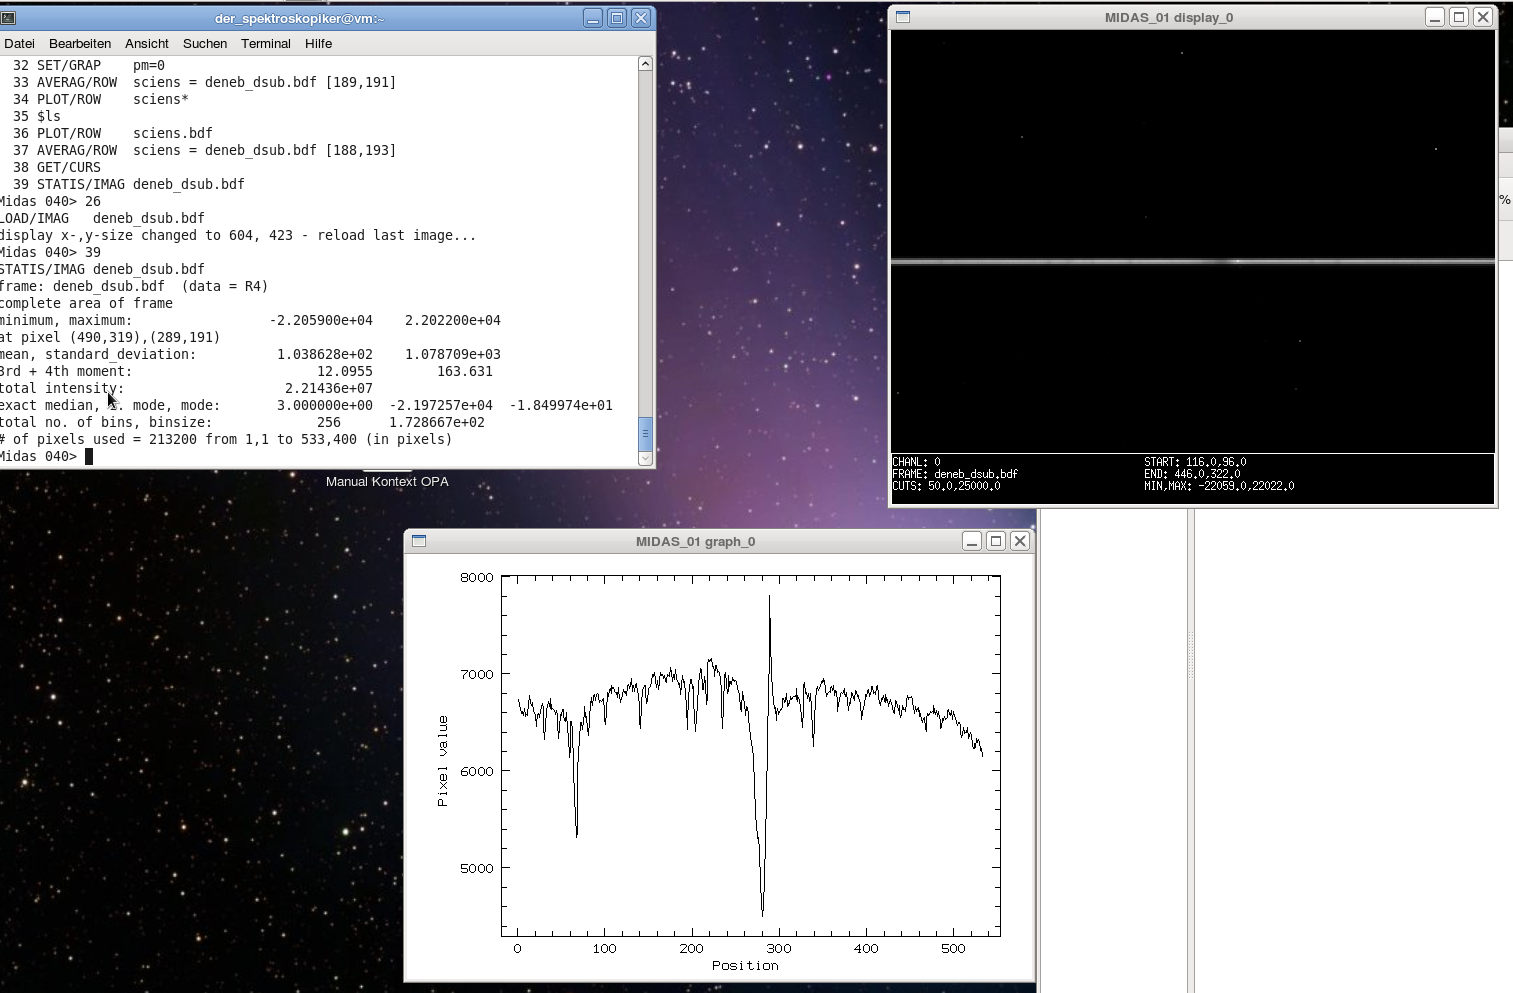Viewport: 1513px width, 993px height.
Task: Minimize the der_spektroskopiker terminal window
Action: 593,18
